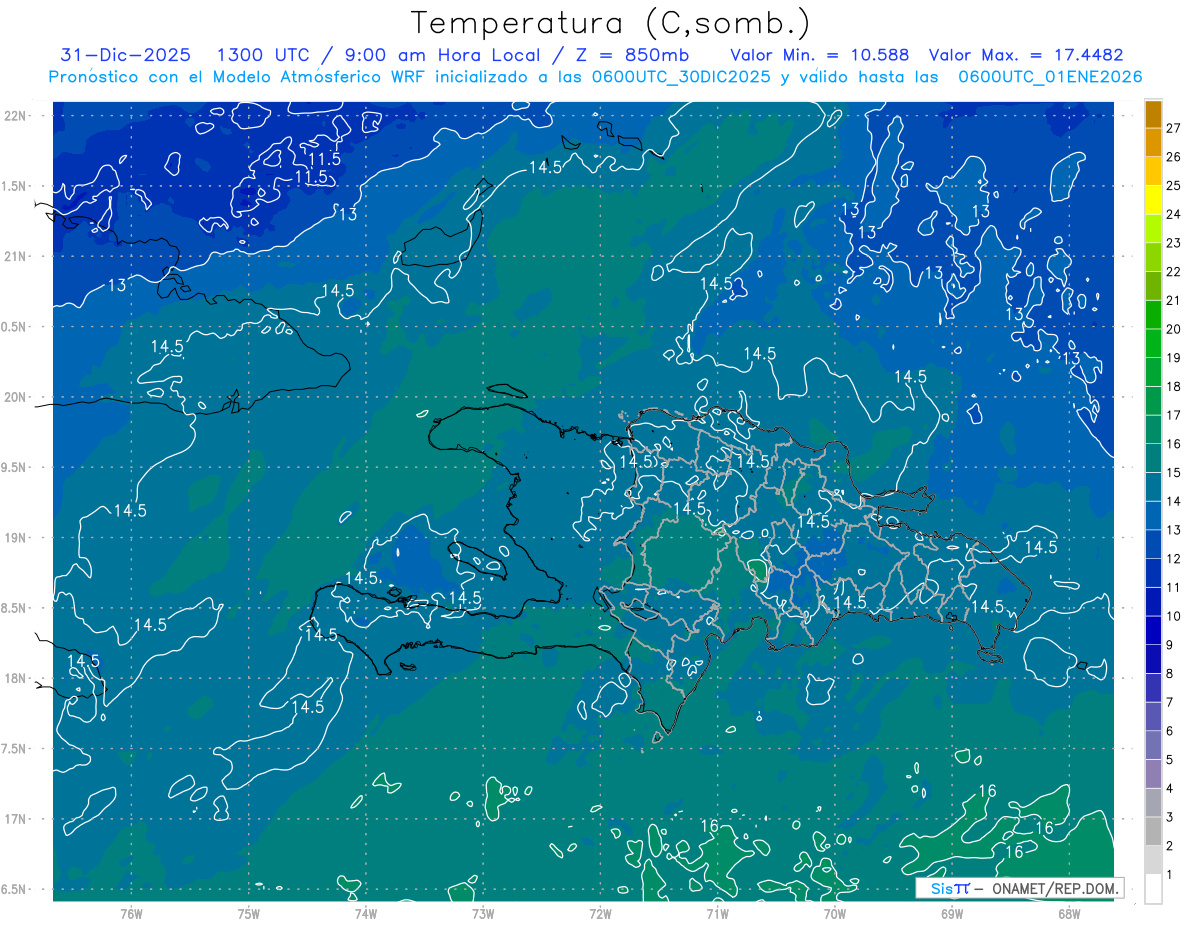Image resolution: width=1200 pixels, height=927 pixels.
Task: Click the '6.5N' latitude axis label
Action: (14, 890)
